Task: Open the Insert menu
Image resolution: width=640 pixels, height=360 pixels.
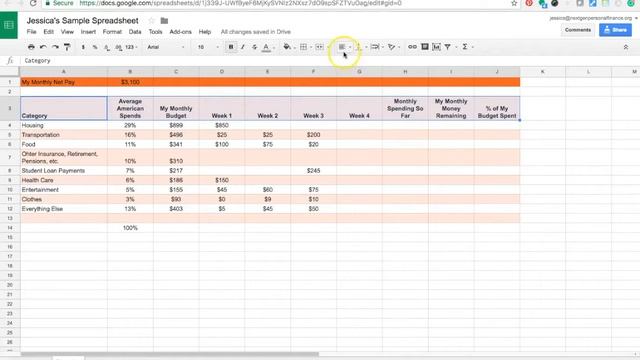Action: [88, 32]
